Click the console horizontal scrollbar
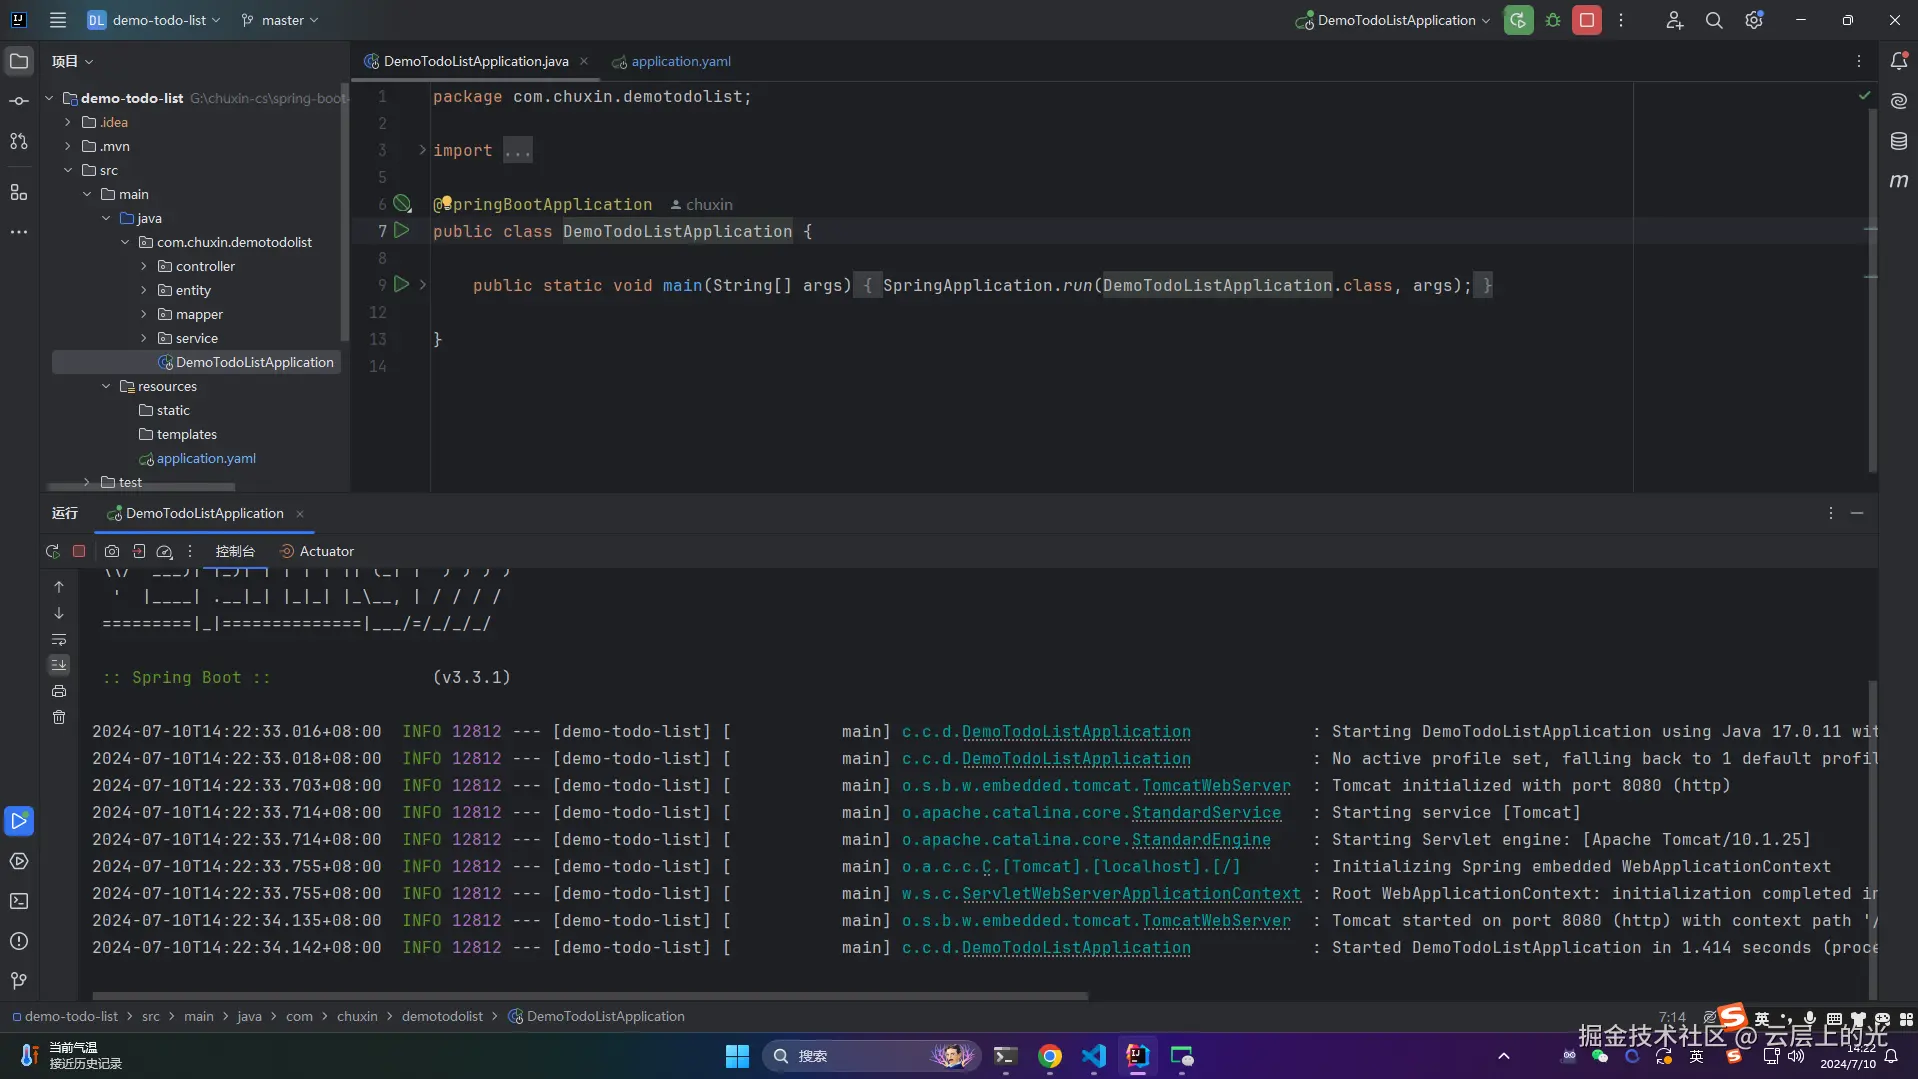 point(590,996)
